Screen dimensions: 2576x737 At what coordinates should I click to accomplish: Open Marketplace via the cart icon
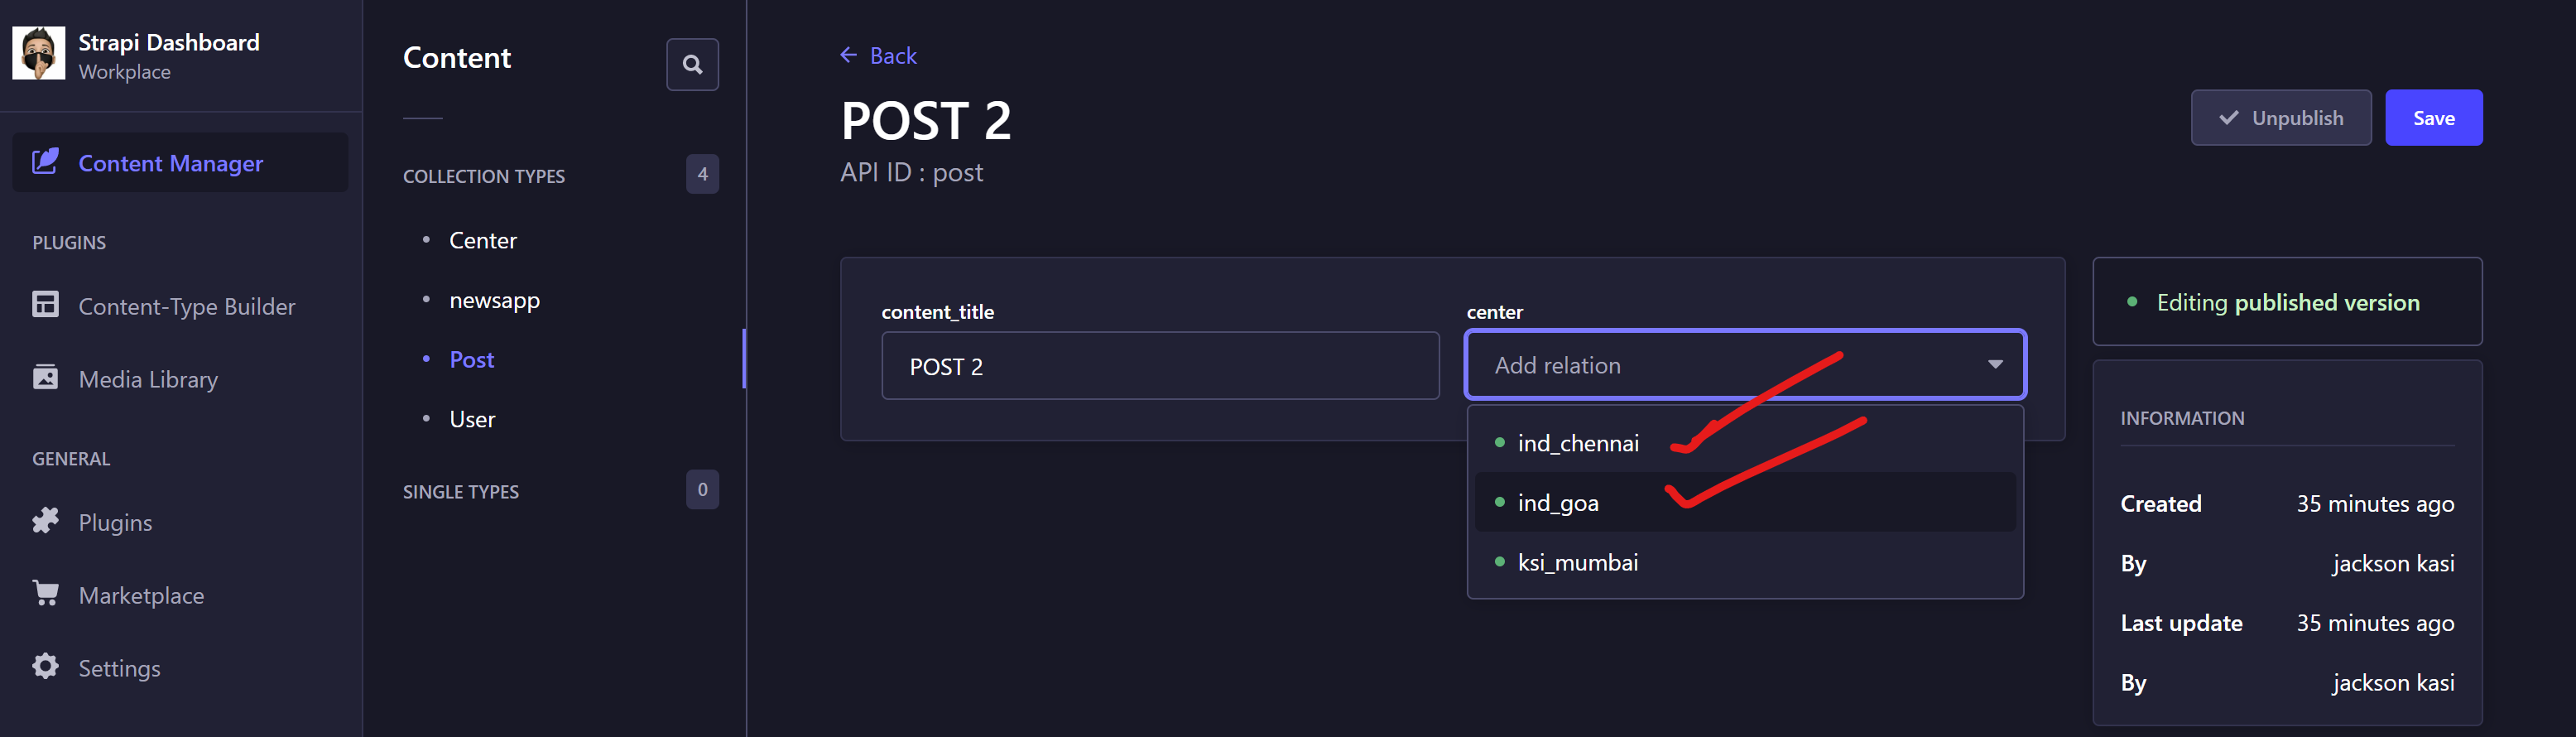click(45, 594)
